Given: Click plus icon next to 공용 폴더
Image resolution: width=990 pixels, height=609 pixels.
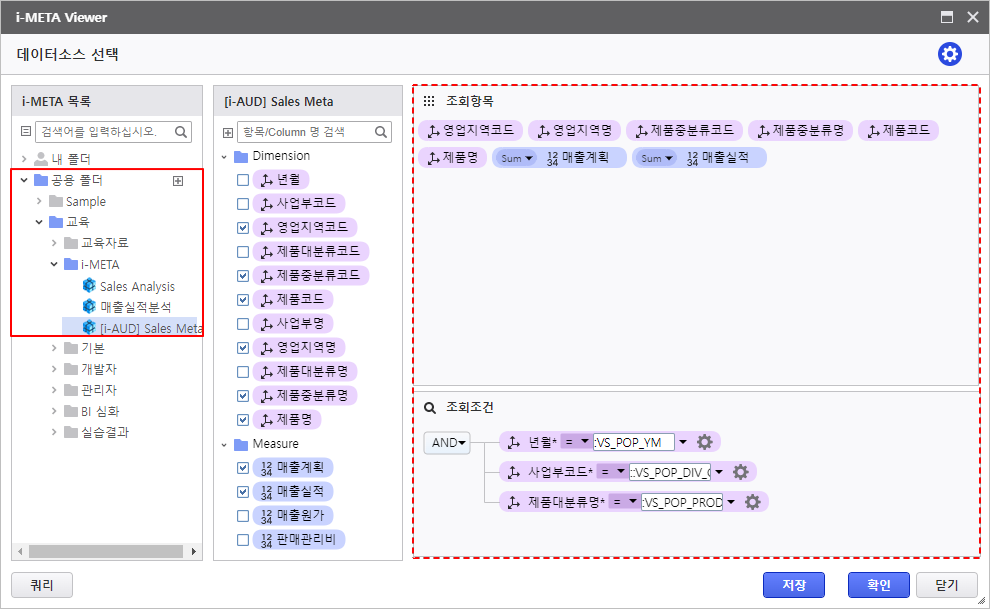Looking at the screenshot, I should pos(178,181).
